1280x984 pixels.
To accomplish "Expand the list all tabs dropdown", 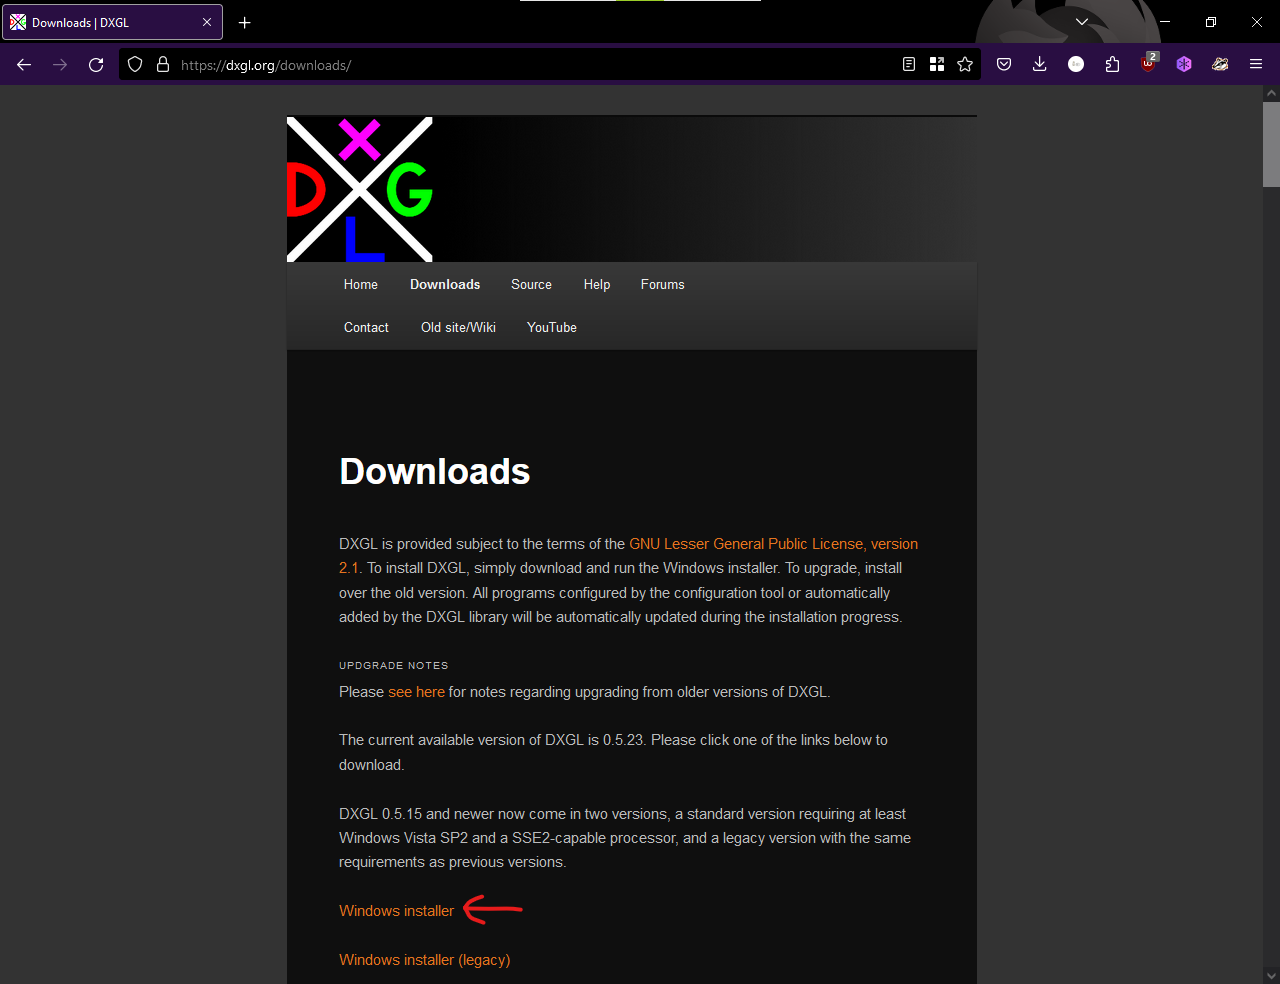I will (1082, 22).
